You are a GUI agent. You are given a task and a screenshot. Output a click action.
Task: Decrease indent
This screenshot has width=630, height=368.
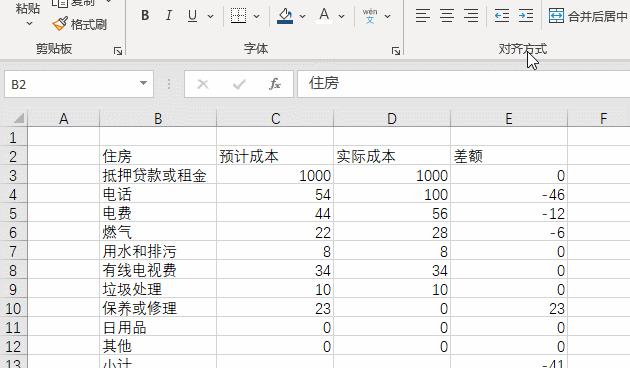(502, 16)
